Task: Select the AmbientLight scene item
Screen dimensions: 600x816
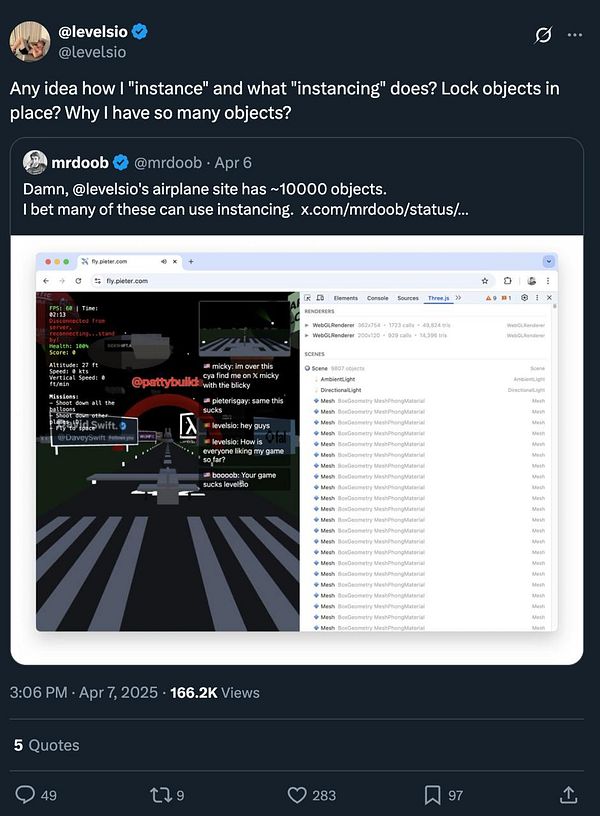Action: coord(340,380)
